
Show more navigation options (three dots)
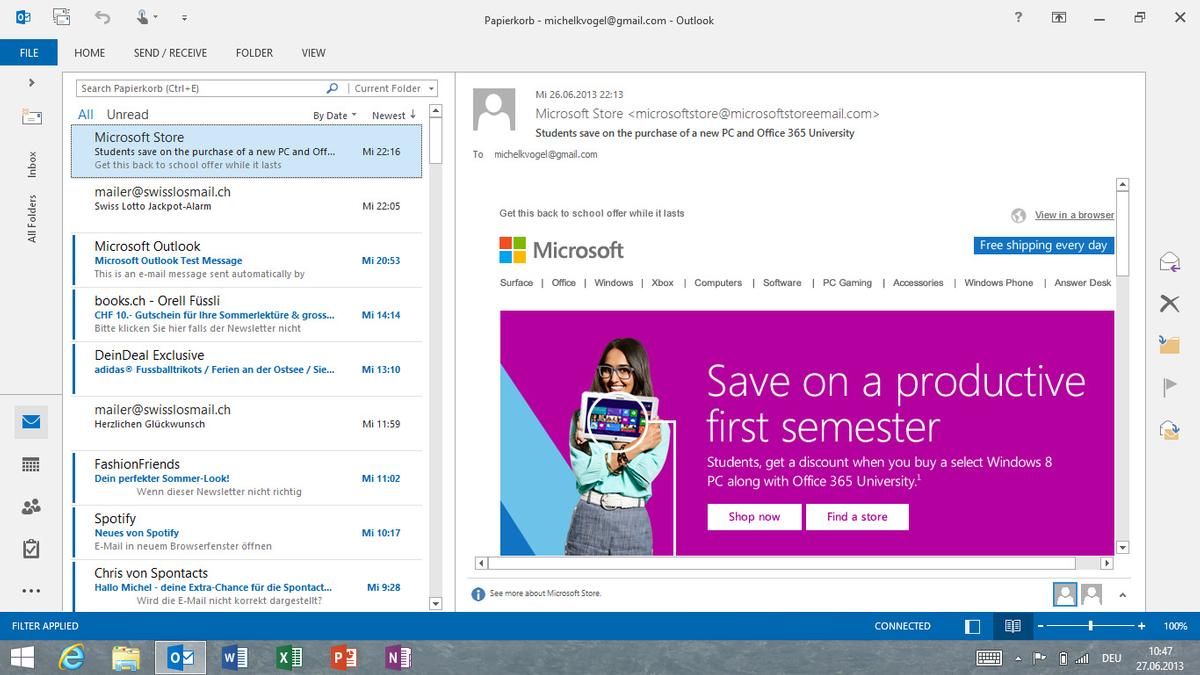[31, 591]
